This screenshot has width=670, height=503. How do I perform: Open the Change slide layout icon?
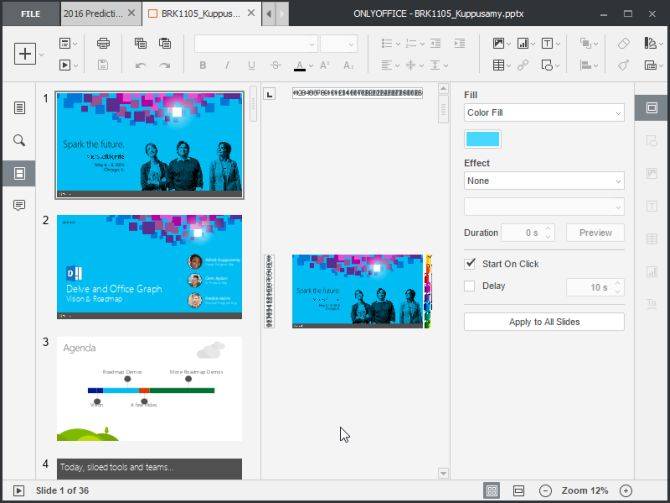click(65, 43)
